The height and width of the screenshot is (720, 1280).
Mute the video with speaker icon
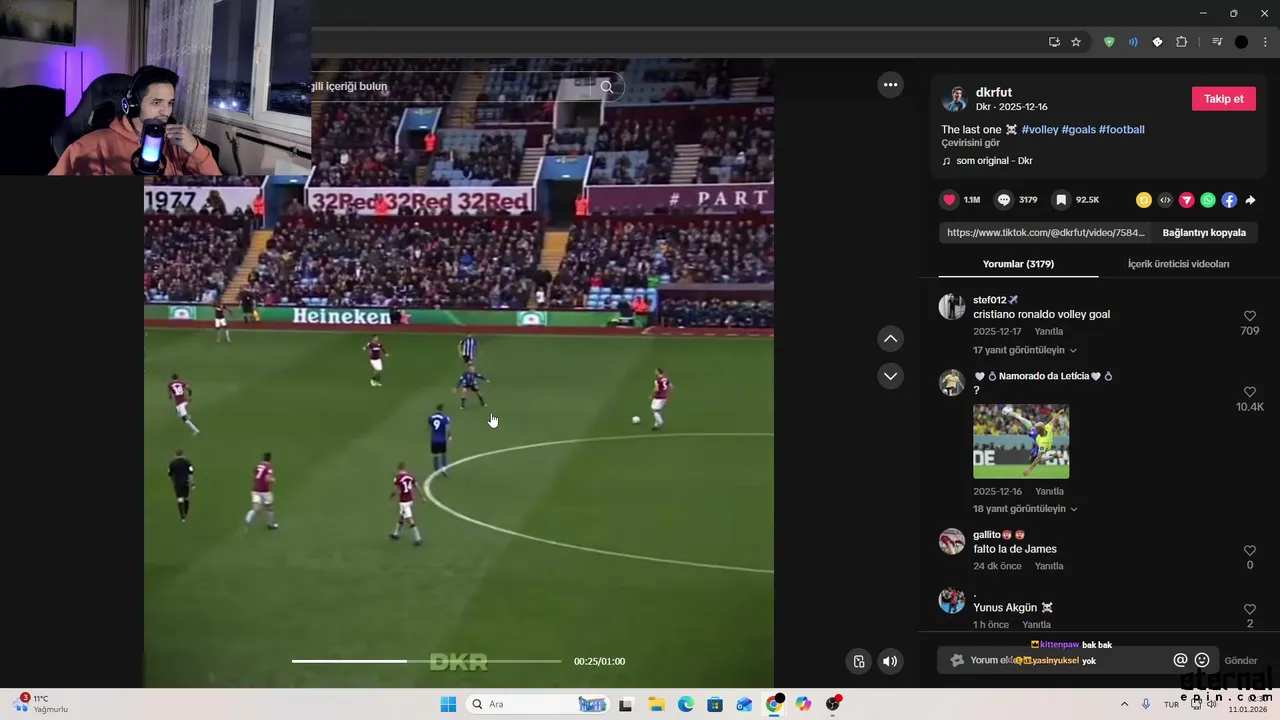tap(890, 661)
